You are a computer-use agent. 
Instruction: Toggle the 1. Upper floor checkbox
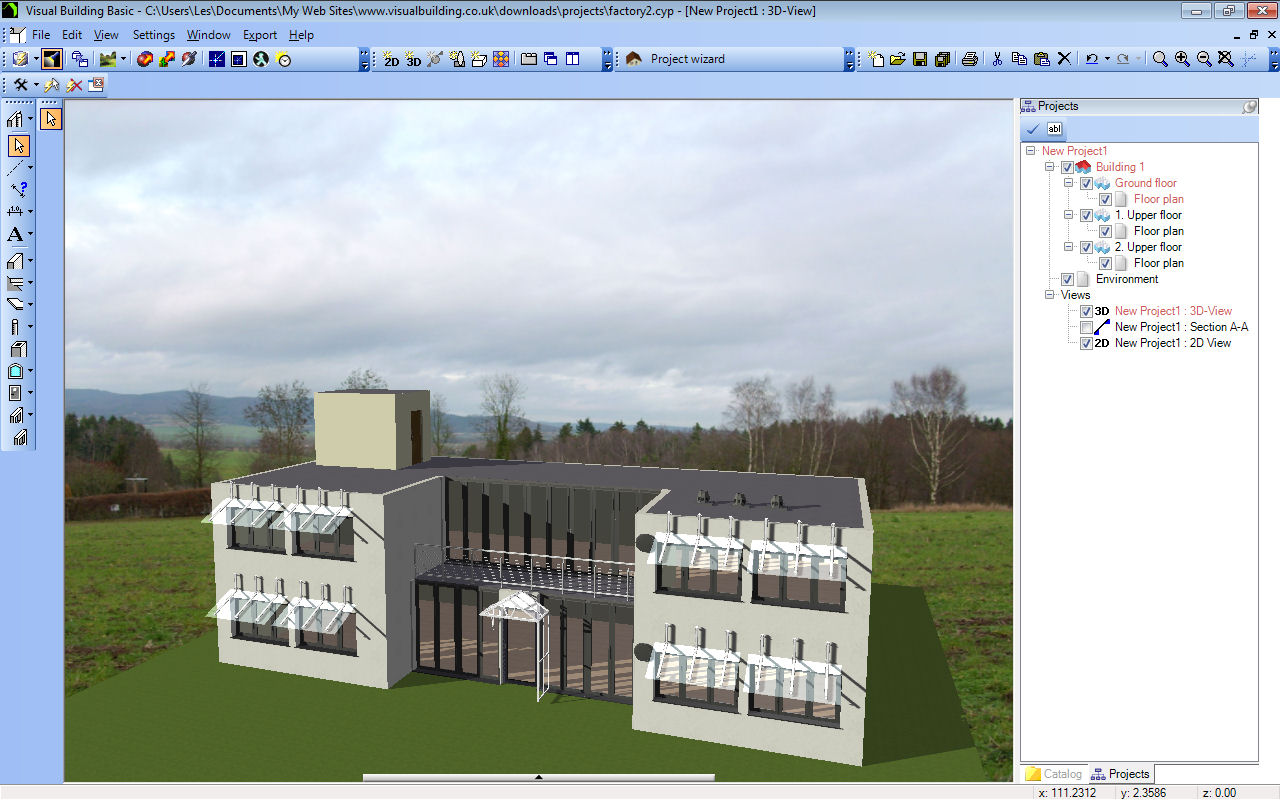(1086, 216)
